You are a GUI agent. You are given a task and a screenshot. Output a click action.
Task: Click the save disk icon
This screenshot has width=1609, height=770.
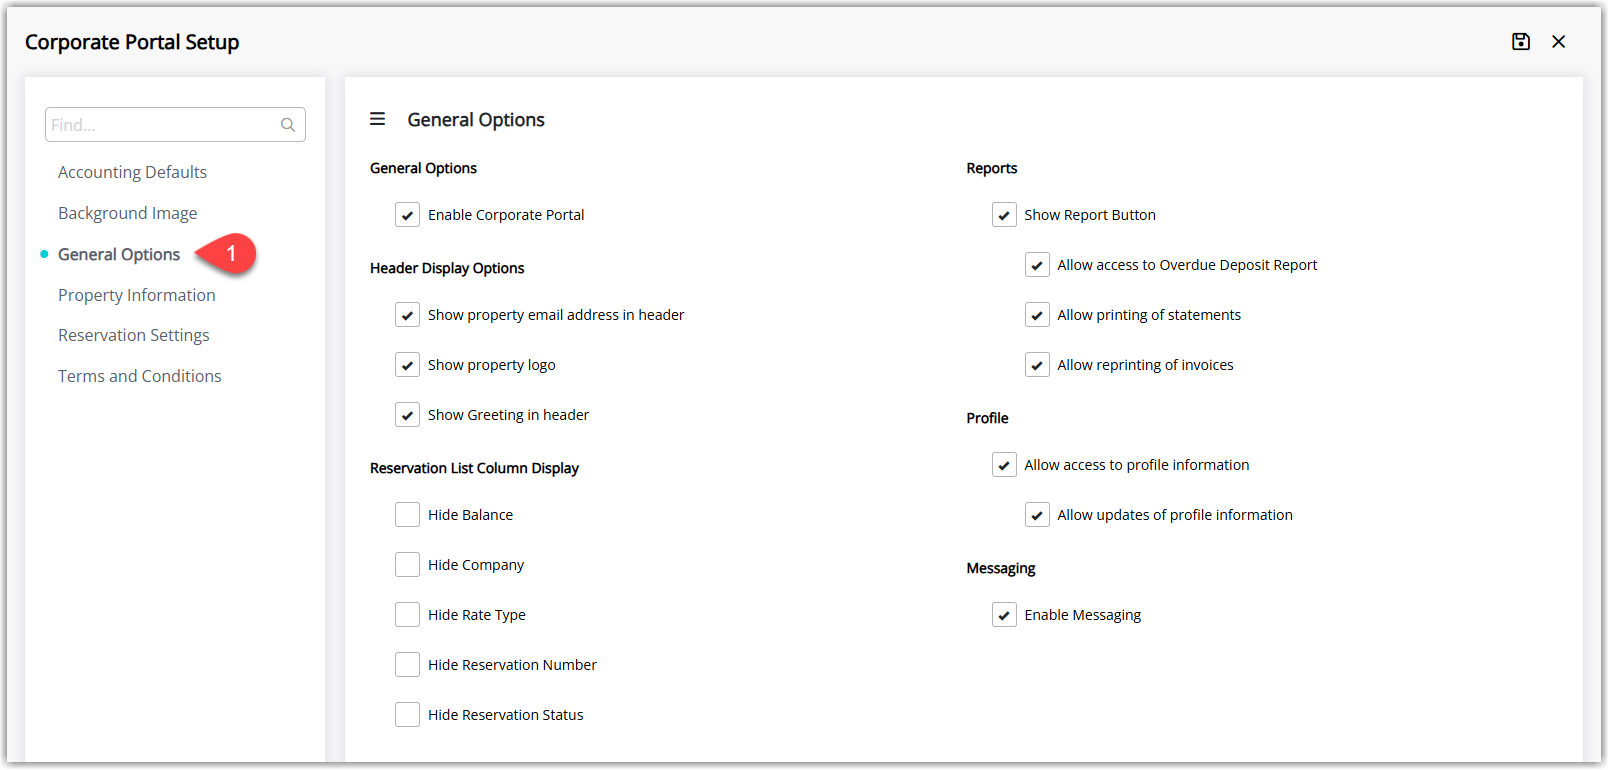pos(1520,42)
